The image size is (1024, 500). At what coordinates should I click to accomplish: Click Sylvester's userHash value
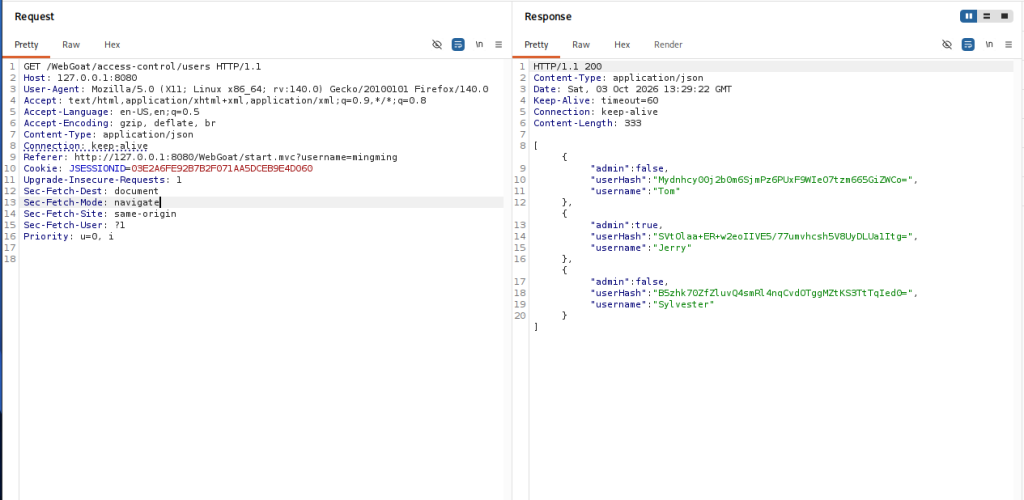(x=784, y=293)
